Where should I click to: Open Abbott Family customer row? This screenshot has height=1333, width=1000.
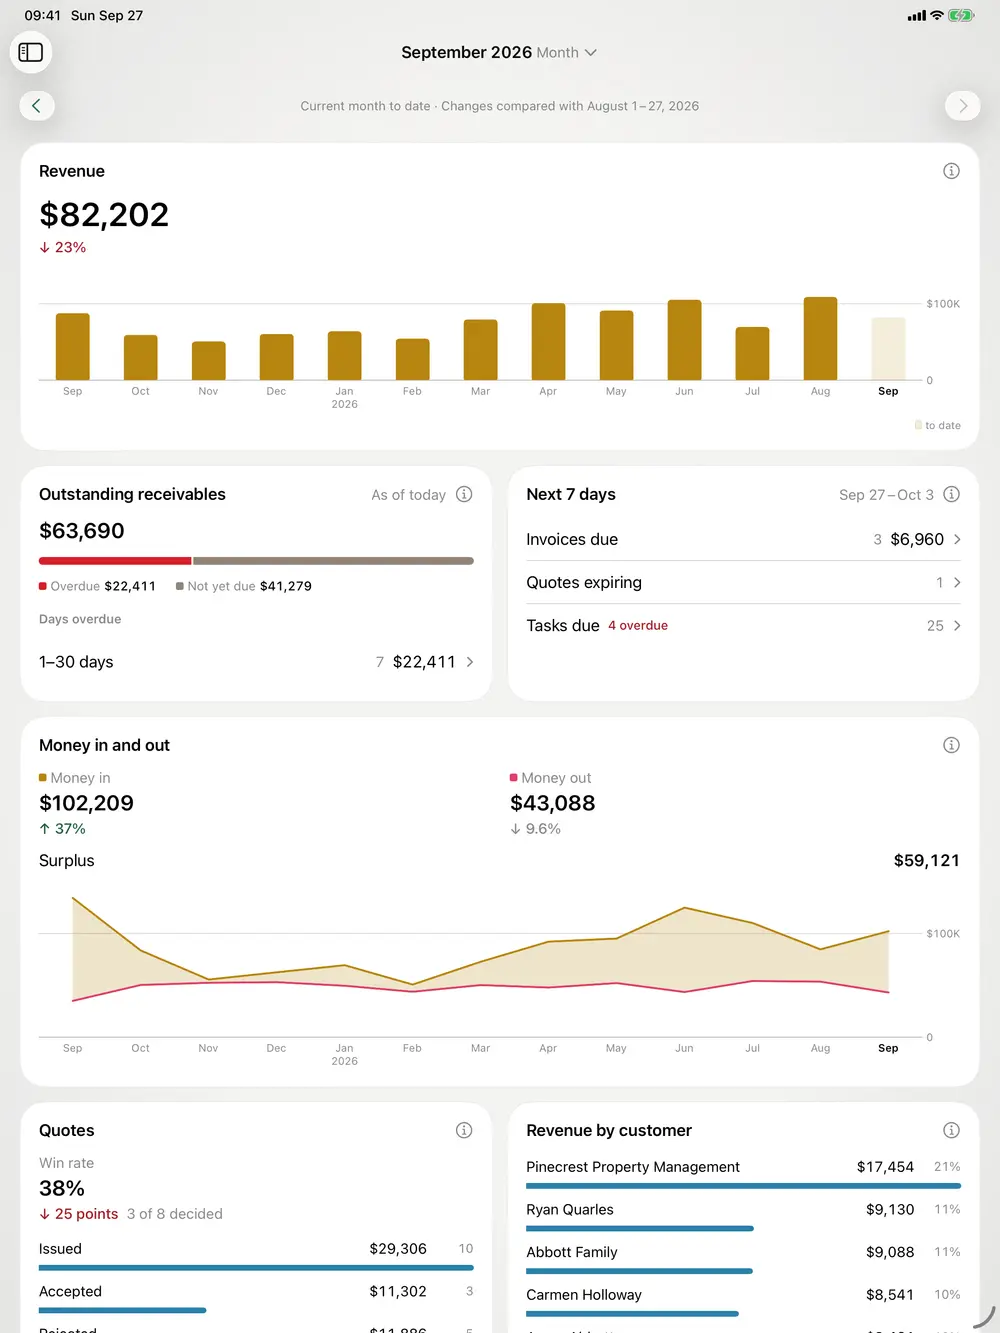[743, 1259]
